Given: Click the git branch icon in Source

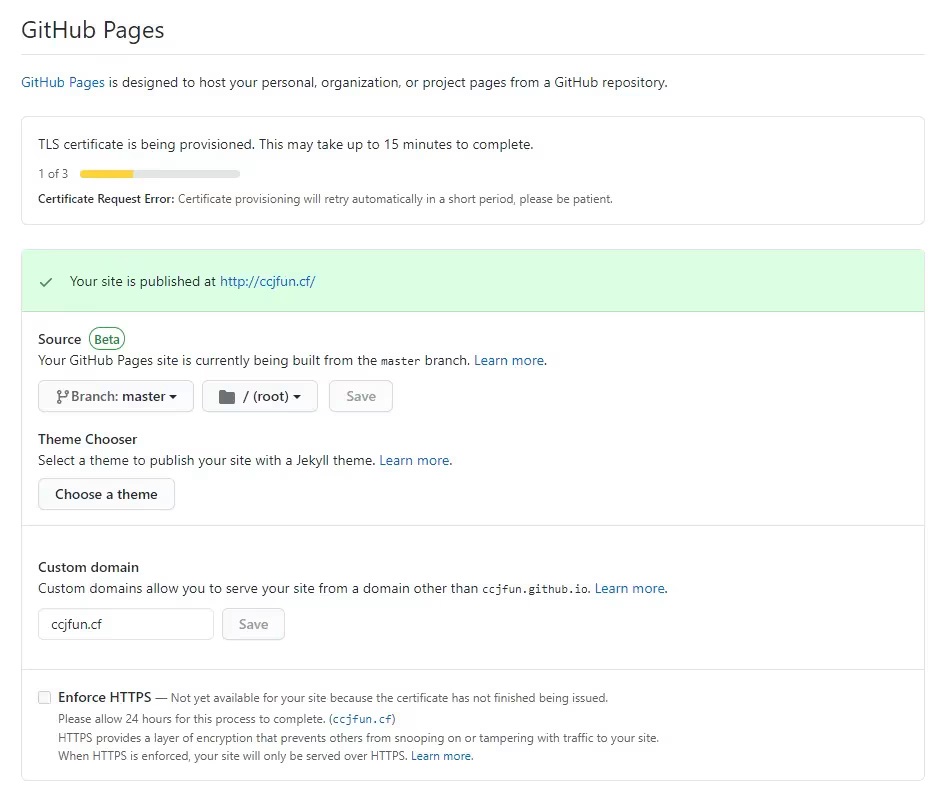Looking at the screenshot, I should pyautogui.click(x=62, y=397).
